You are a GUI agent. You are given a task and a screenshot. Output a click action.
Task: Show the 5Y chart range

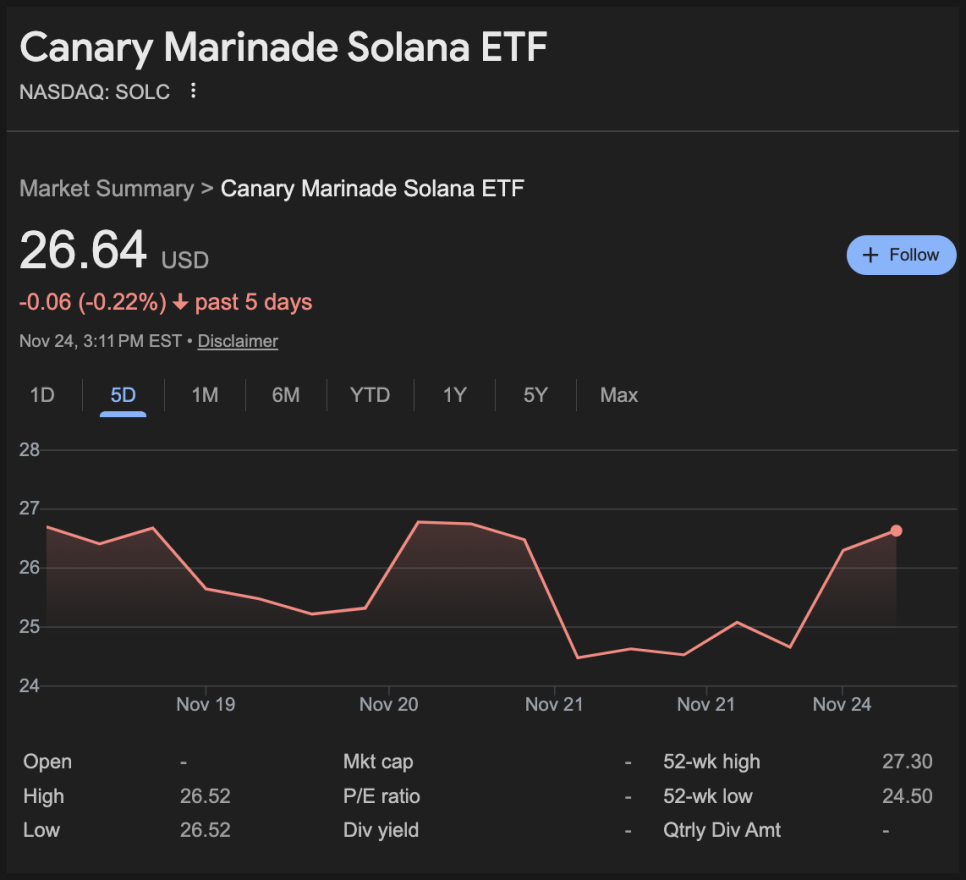click(x=536, y=395)
